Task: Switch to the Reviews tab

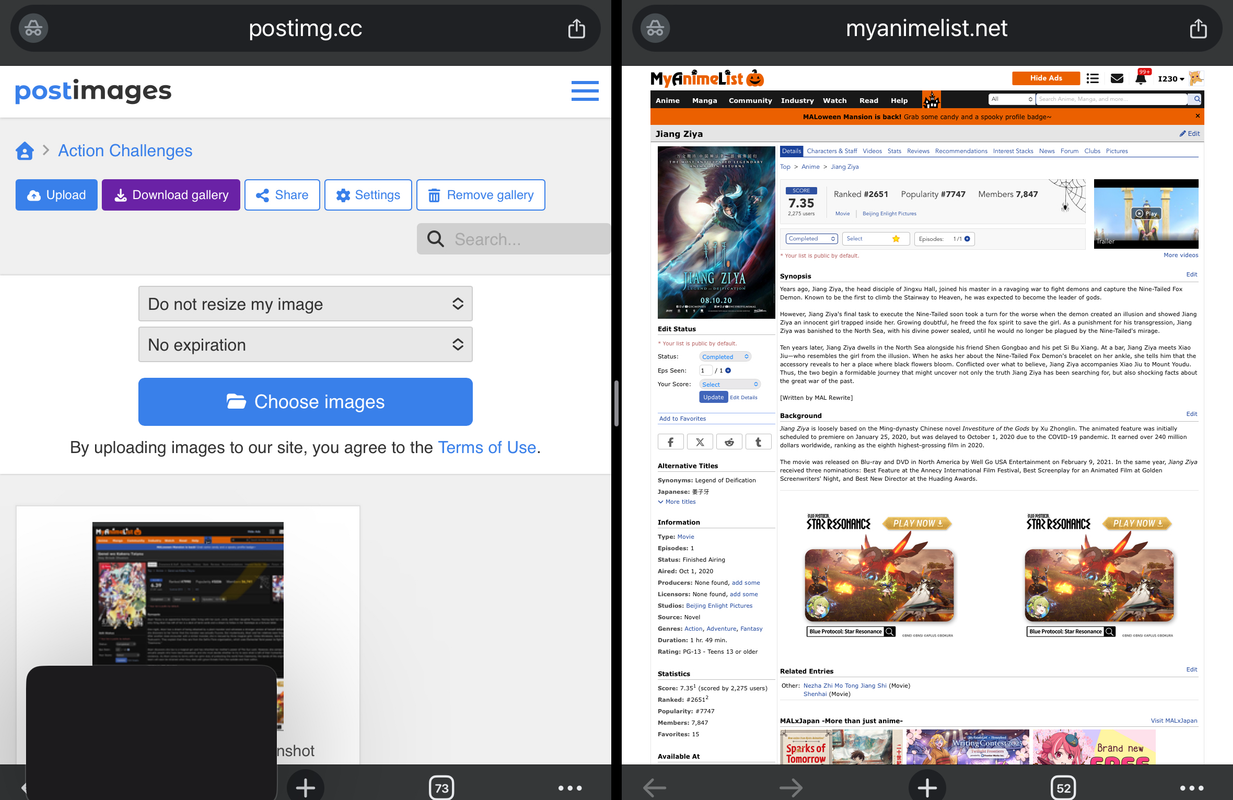Action: coord(918,151)
